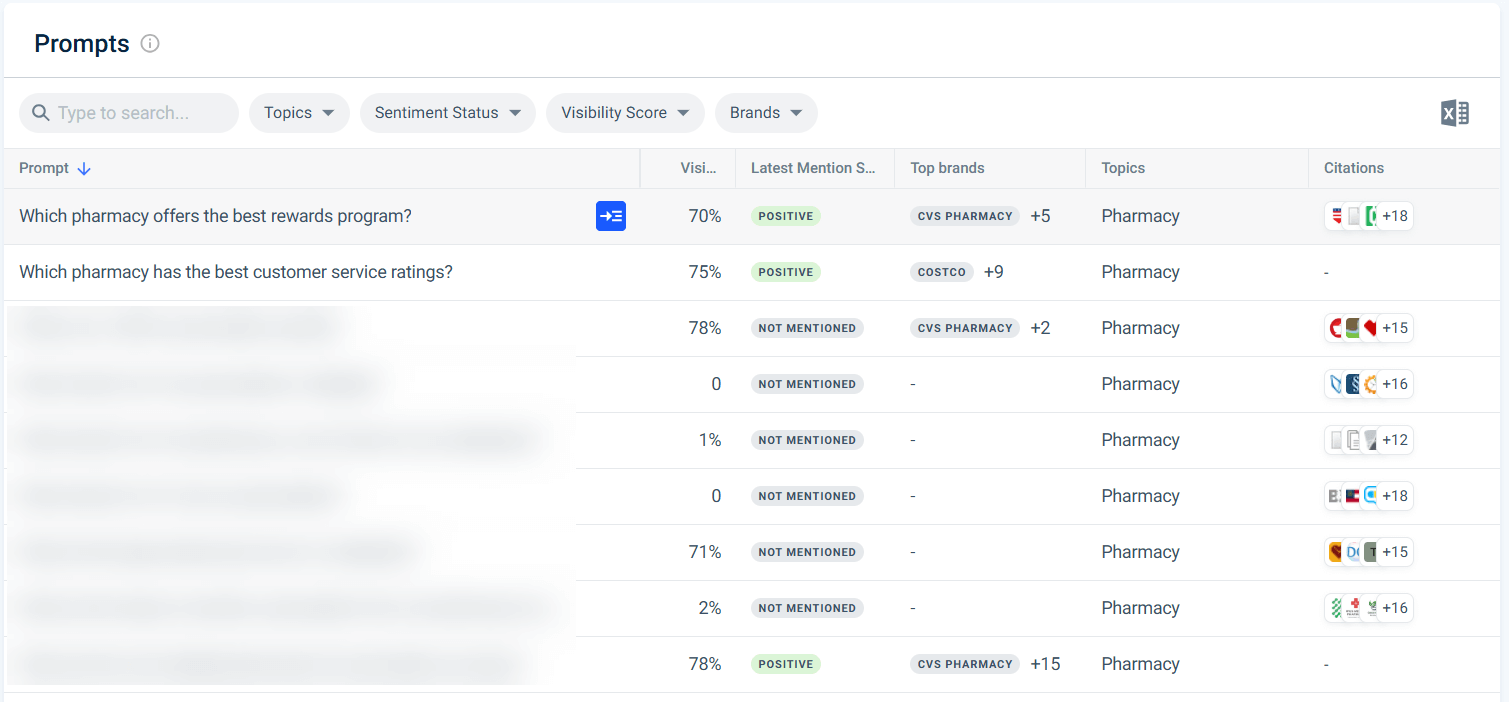Click the Export to Excel icon
The width and height of the screenshot is (1509, 702).
(x=1454, y=113)
